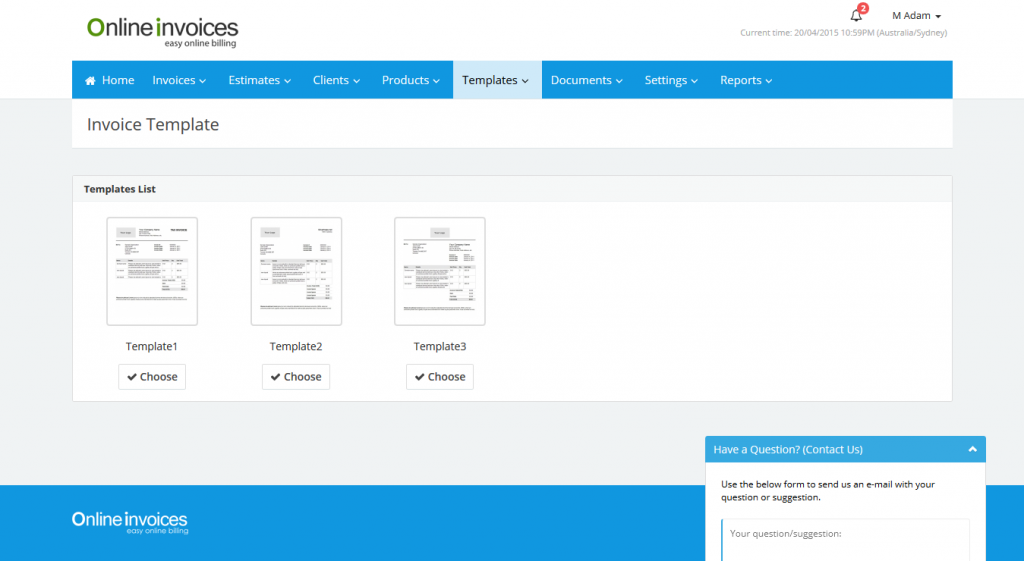Preview the Template1 thumbnail
The width and height of the screenshot is (1024, 561).
click(152, 271)
